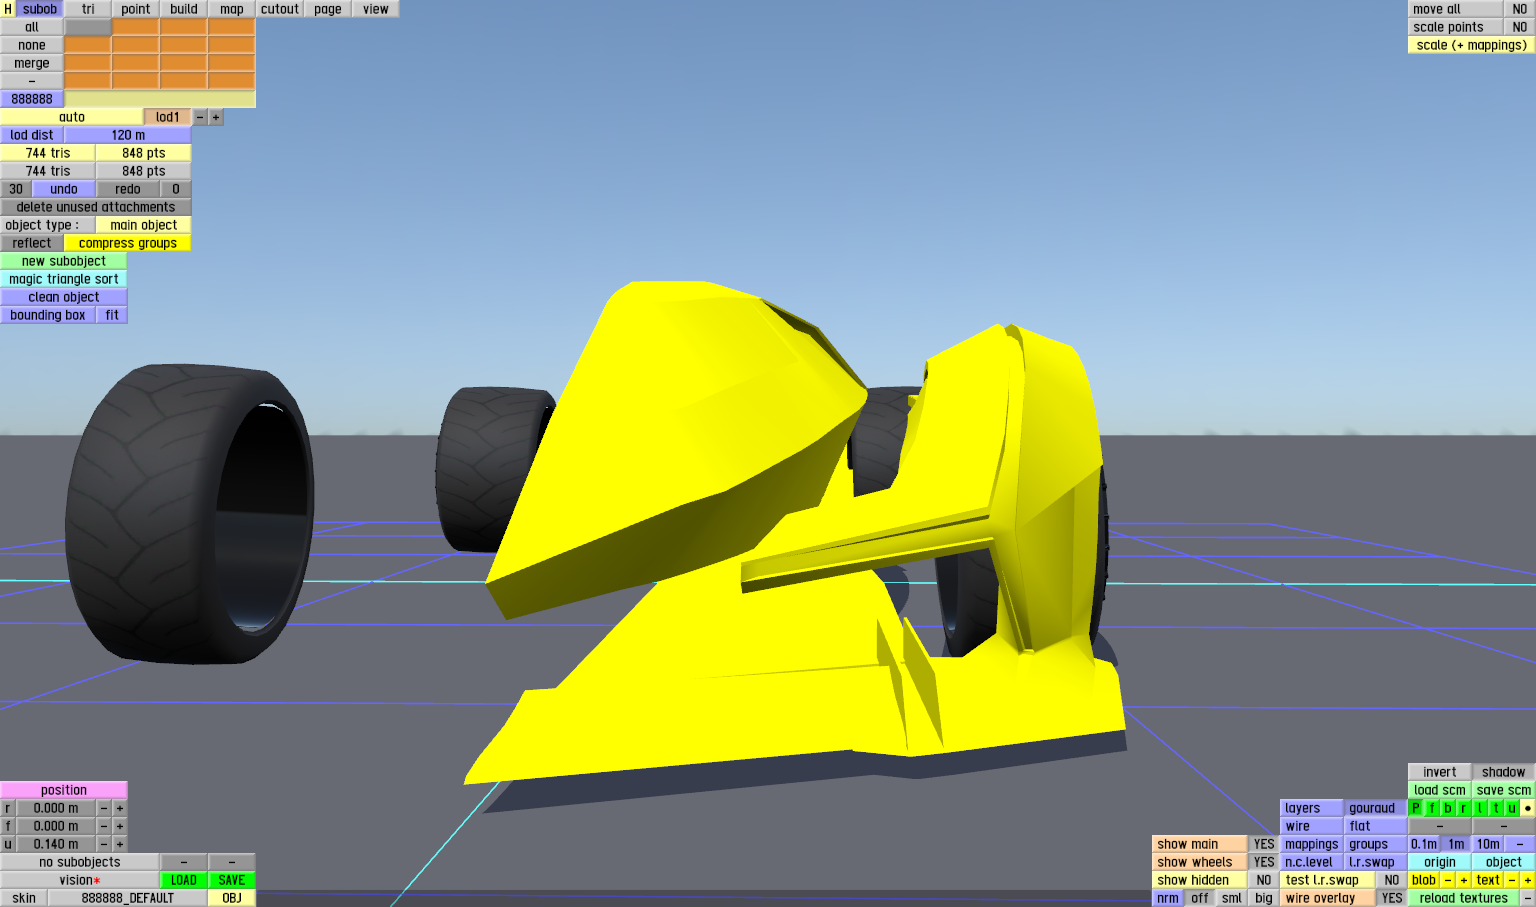Switch to the cutout tab
This screenshot has height=907, width=1536.
click(280, 9)
